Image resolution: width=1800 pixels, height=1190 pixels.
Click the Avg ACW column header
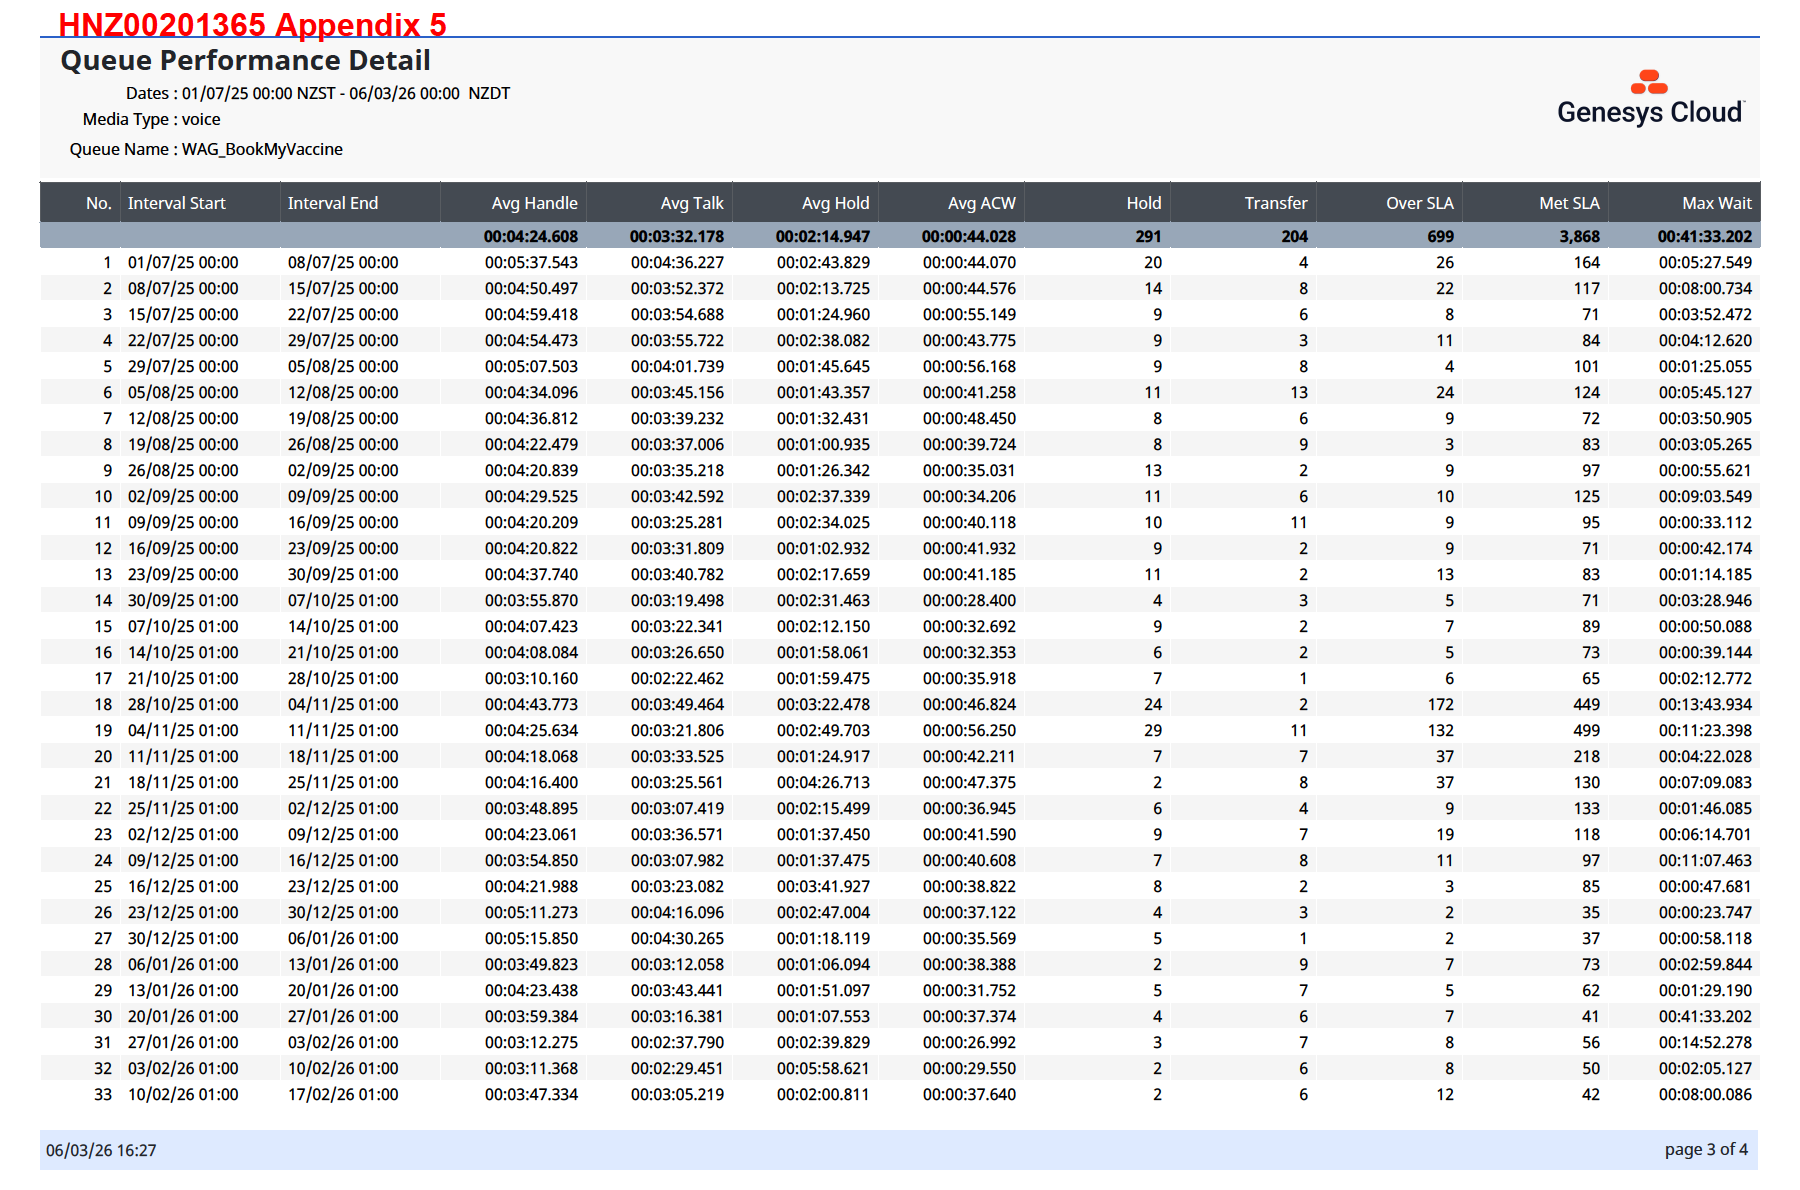click(981, 203)
